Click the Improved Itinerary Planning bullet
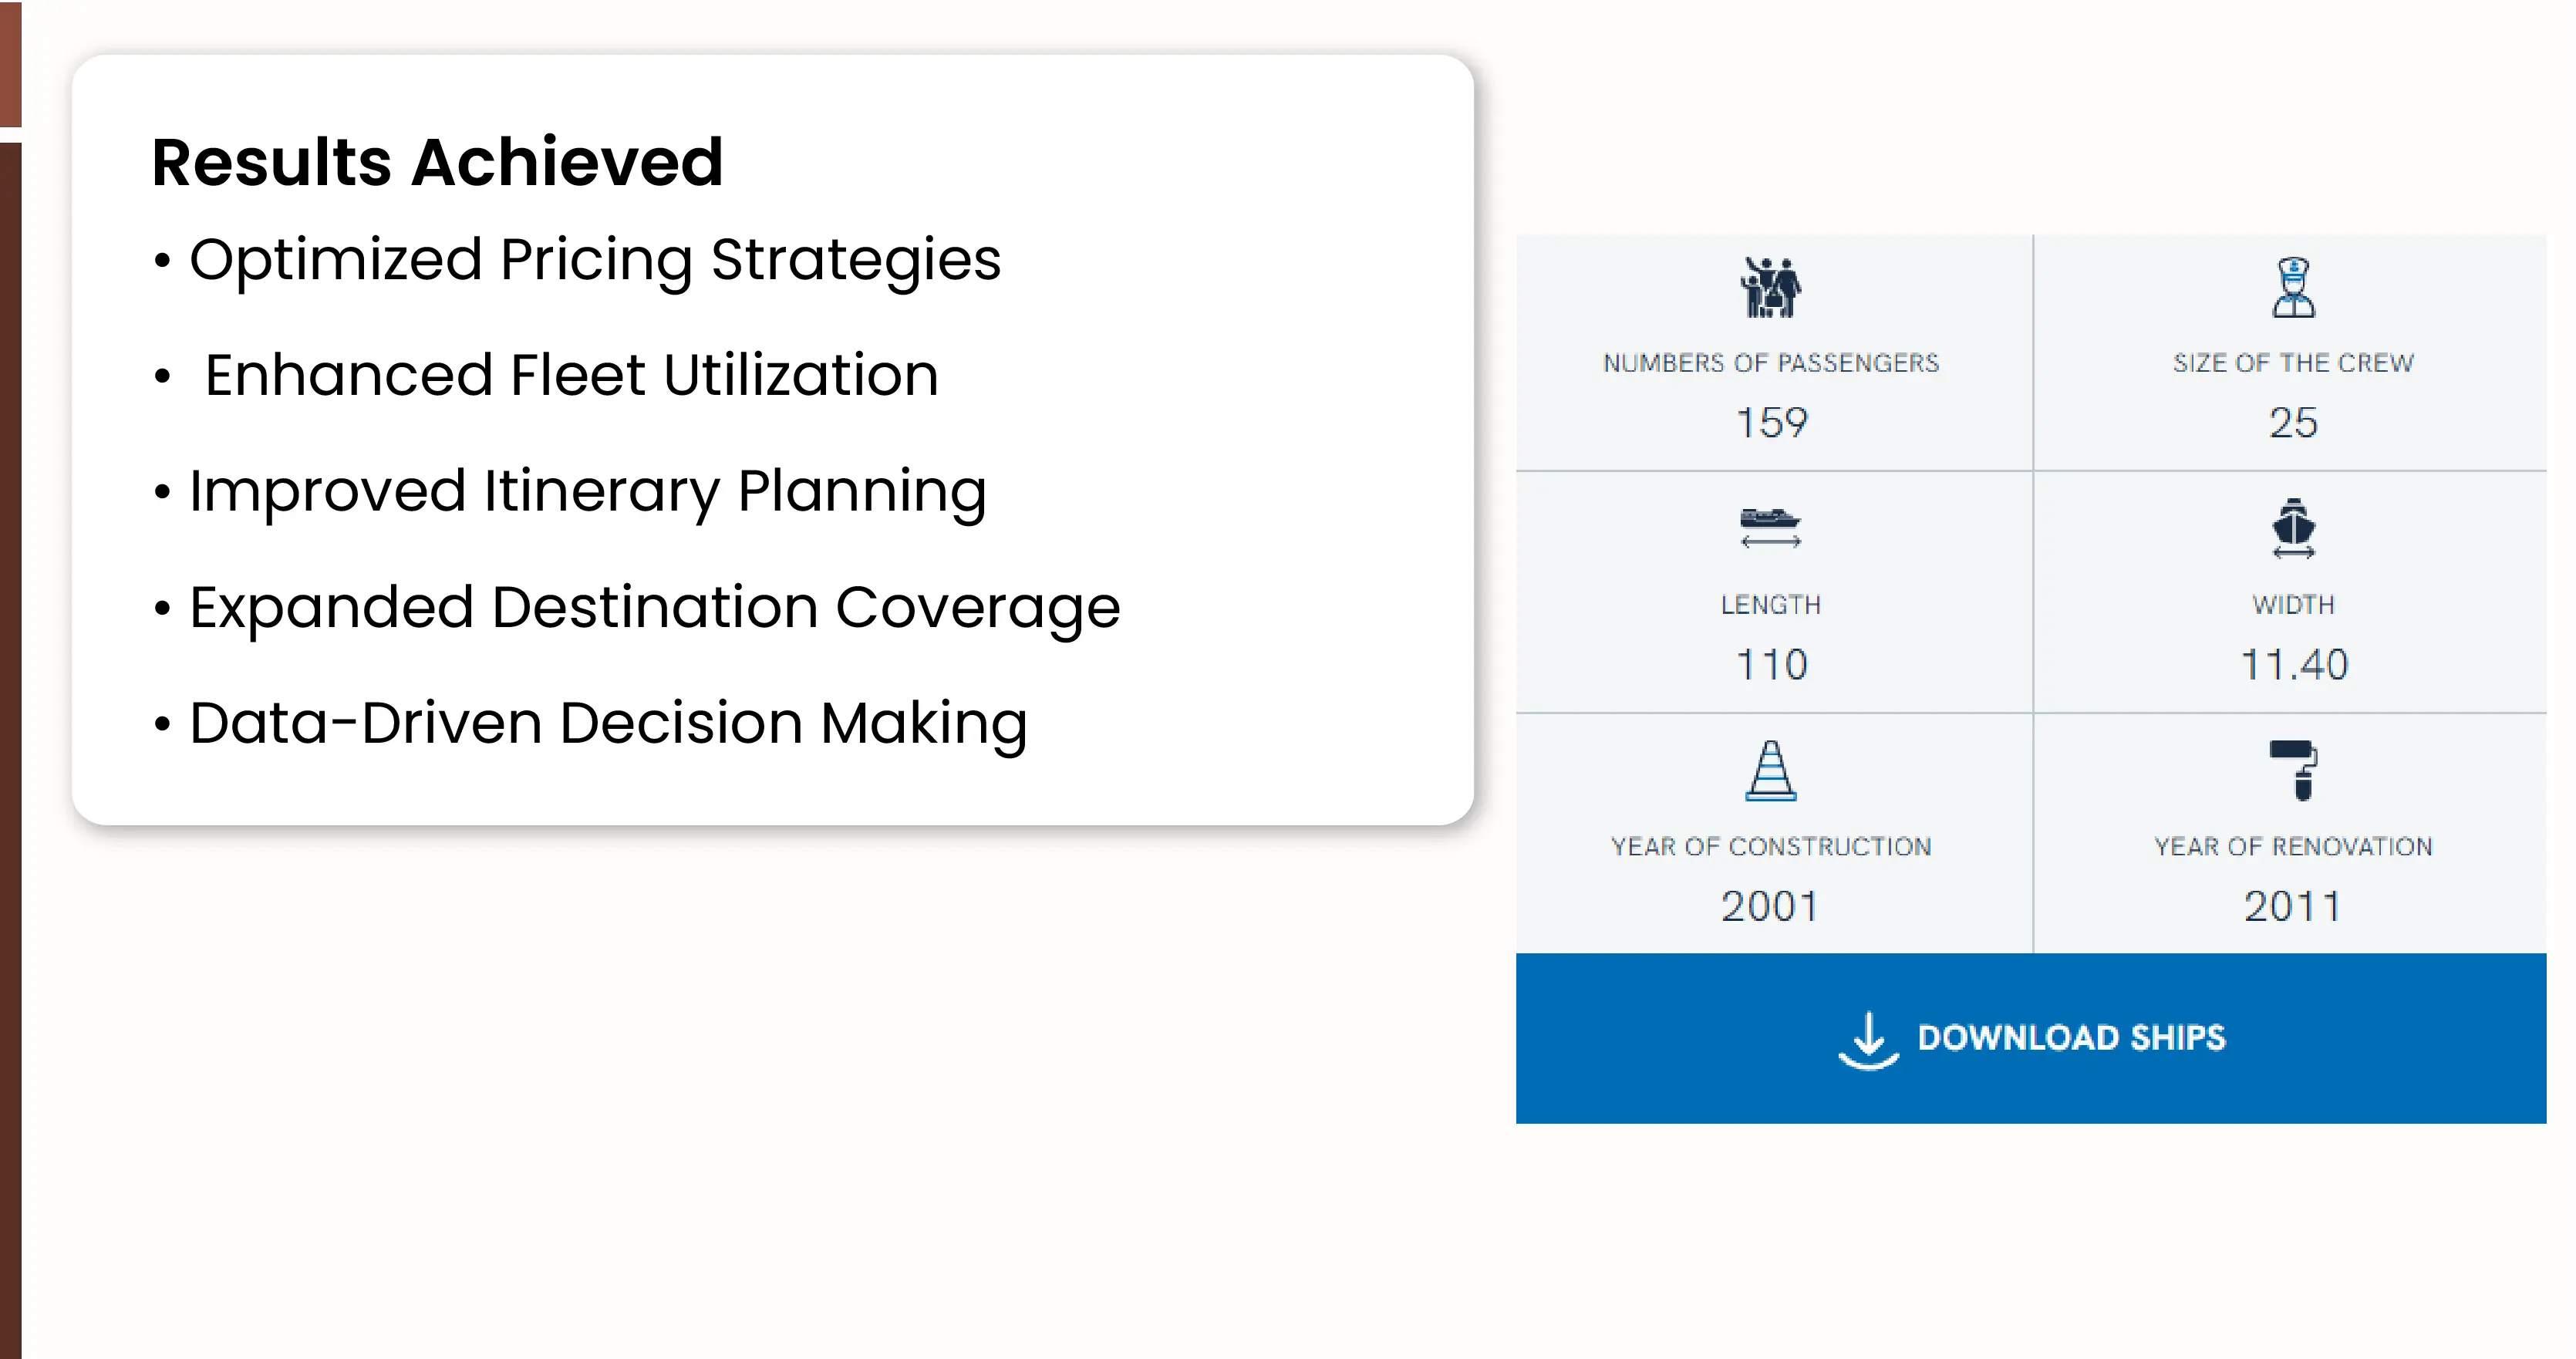 pyautogui.click(x=587, y=491)
